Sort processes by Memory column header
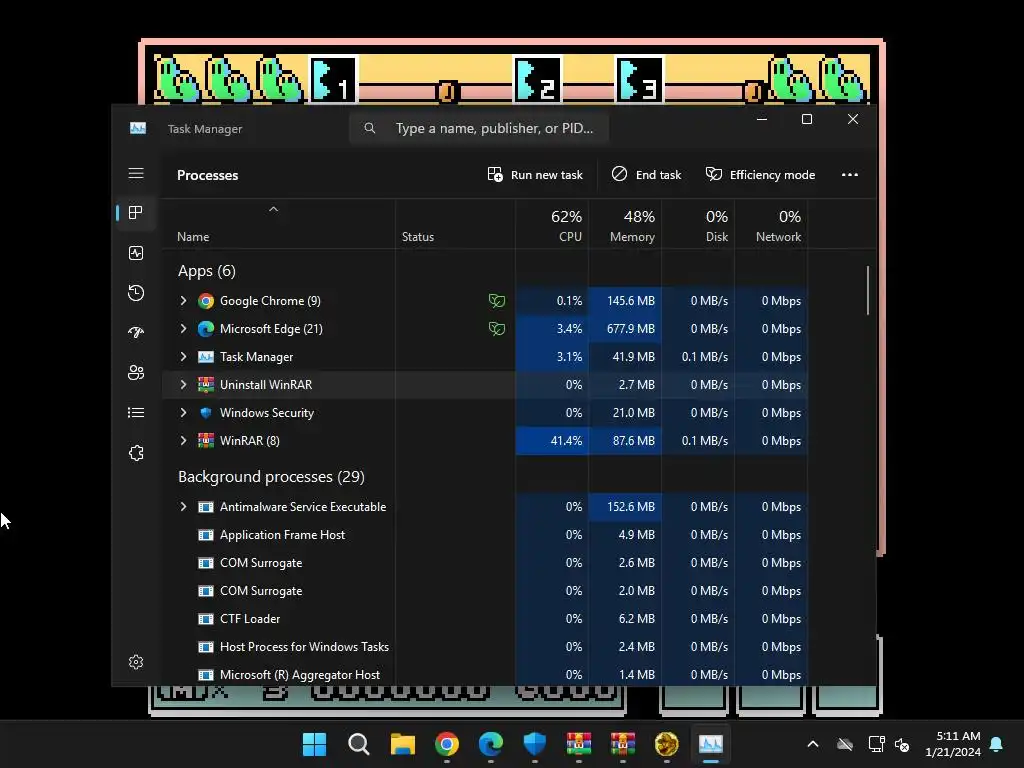This screenshot has width=1024, height=768. (625, 225)
